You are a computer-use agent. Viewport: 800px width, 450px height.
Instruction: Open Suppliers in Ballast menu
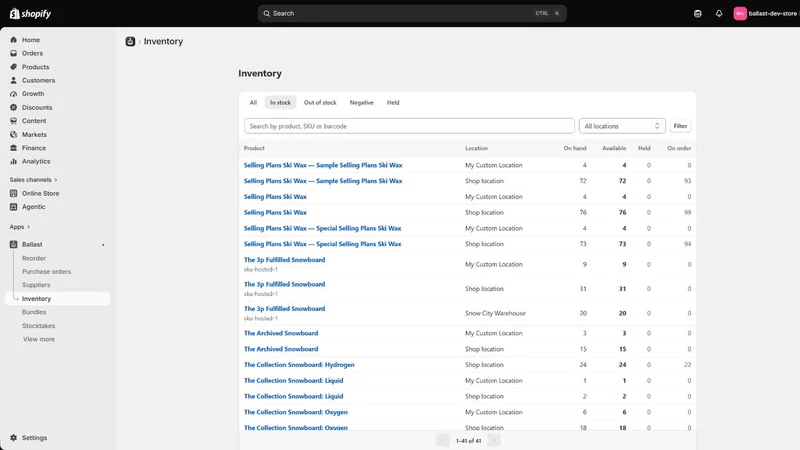36,285
